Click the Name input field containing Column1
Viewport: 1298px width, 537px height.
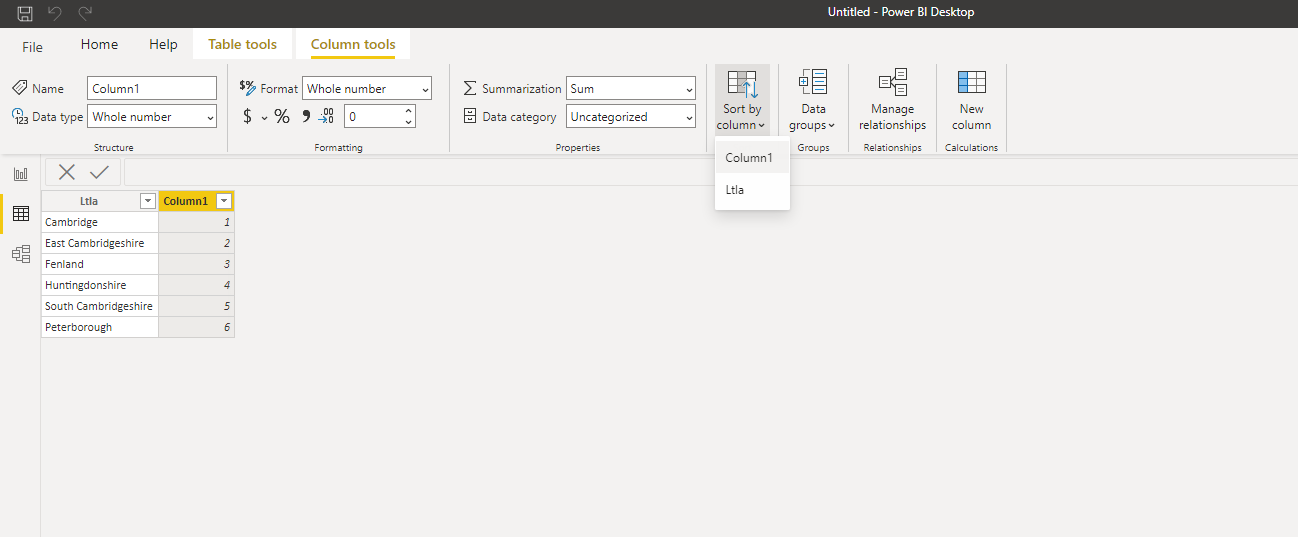point(152,88)
